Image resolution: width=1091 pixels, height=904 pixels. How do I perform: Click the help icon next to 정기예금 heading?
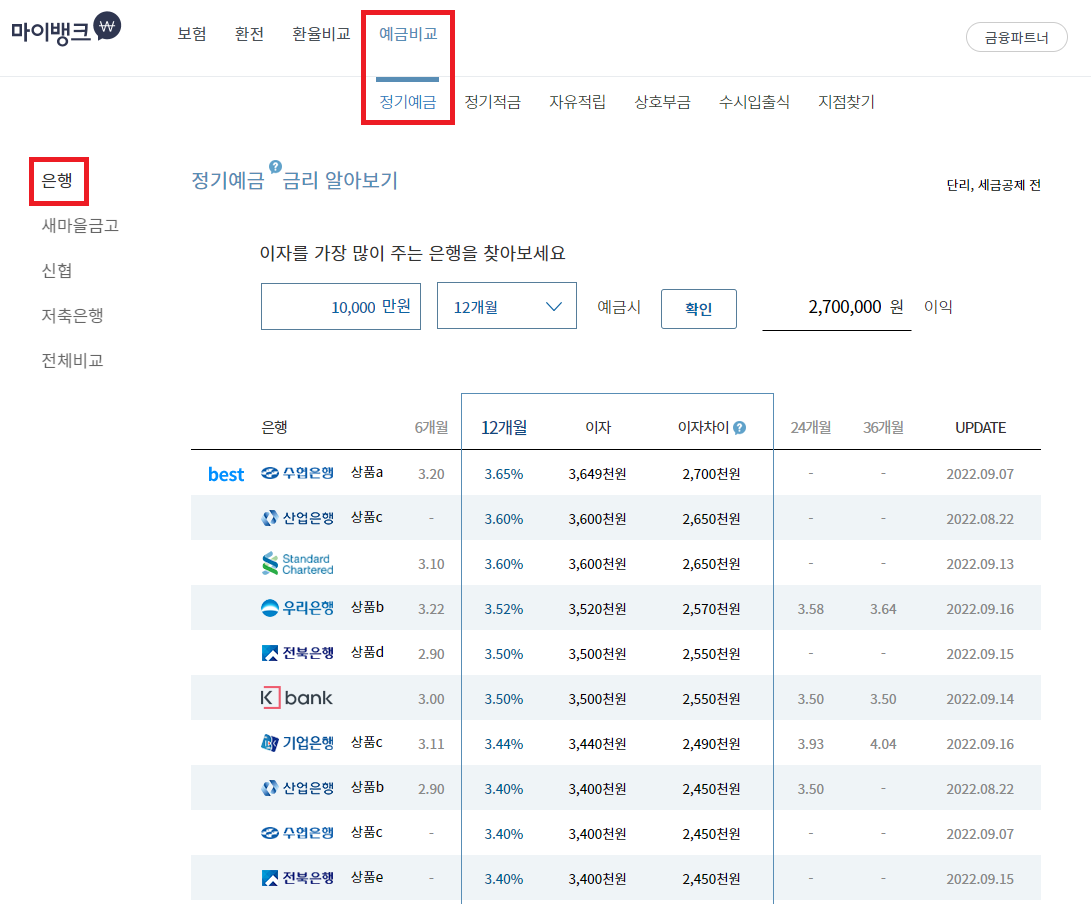pos(276,166)
